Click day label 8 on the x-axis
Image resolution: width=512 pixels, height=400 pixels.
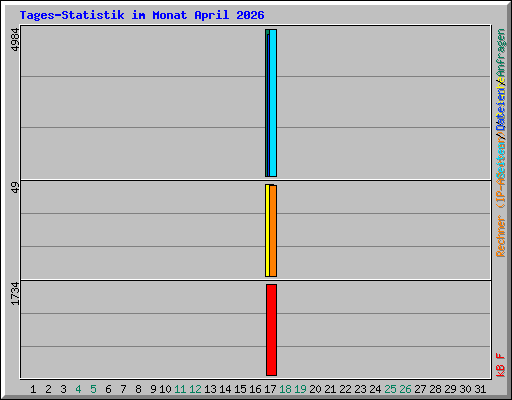tap(138, 389)
